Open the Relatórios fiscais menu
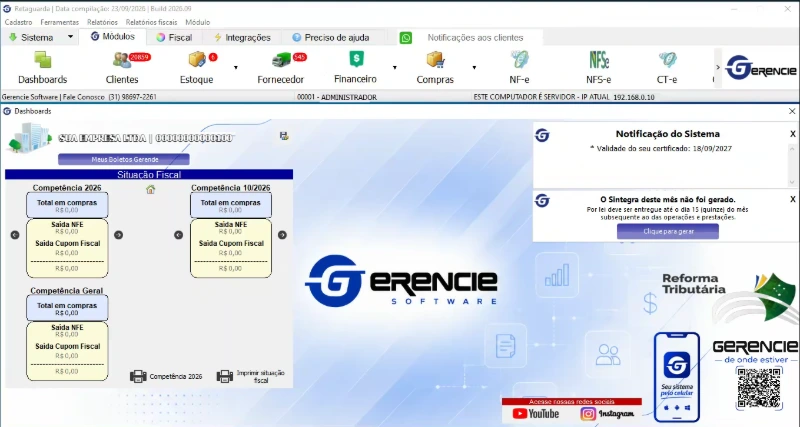 pyautogui.click(x=152, y=22)
